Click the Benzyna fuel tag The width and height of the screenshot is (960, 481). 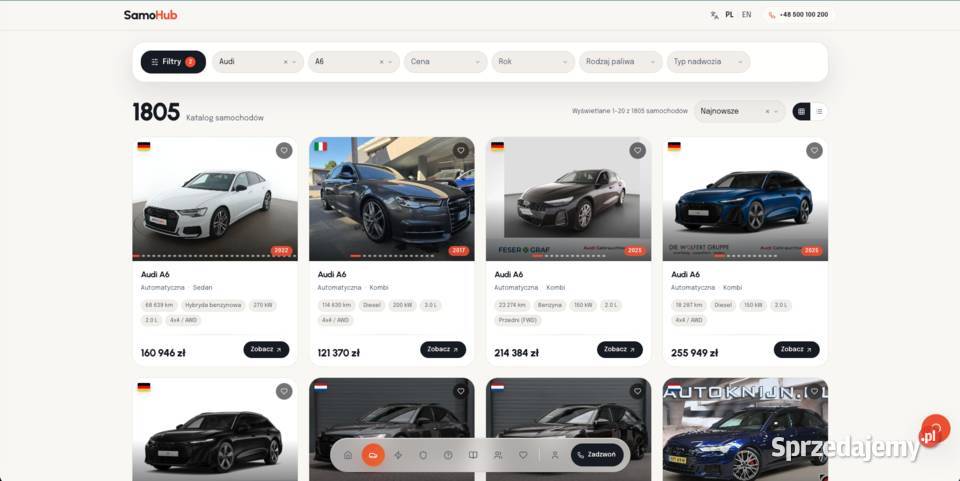click(550, 305)
